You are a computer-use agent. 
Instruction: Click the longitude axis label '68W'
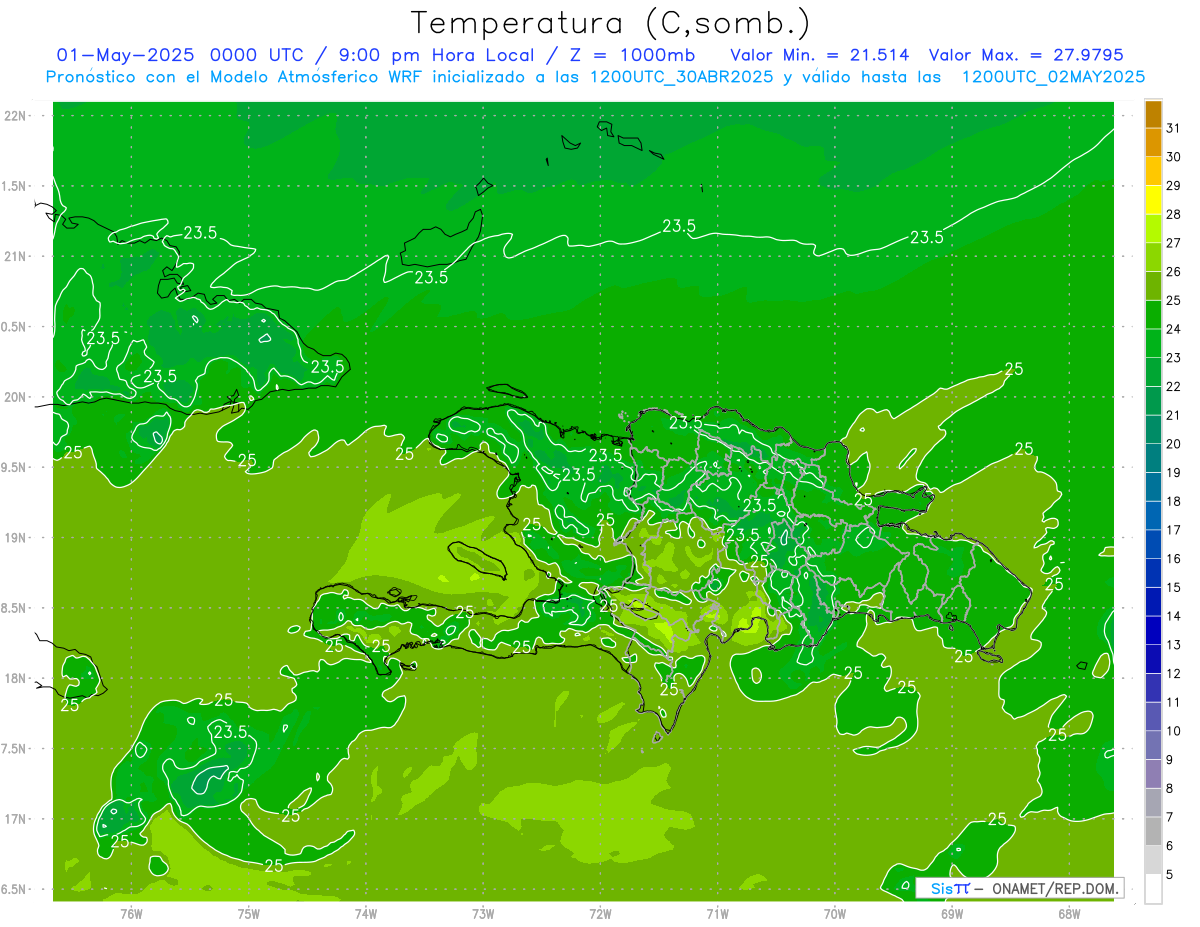[1068, 915]
